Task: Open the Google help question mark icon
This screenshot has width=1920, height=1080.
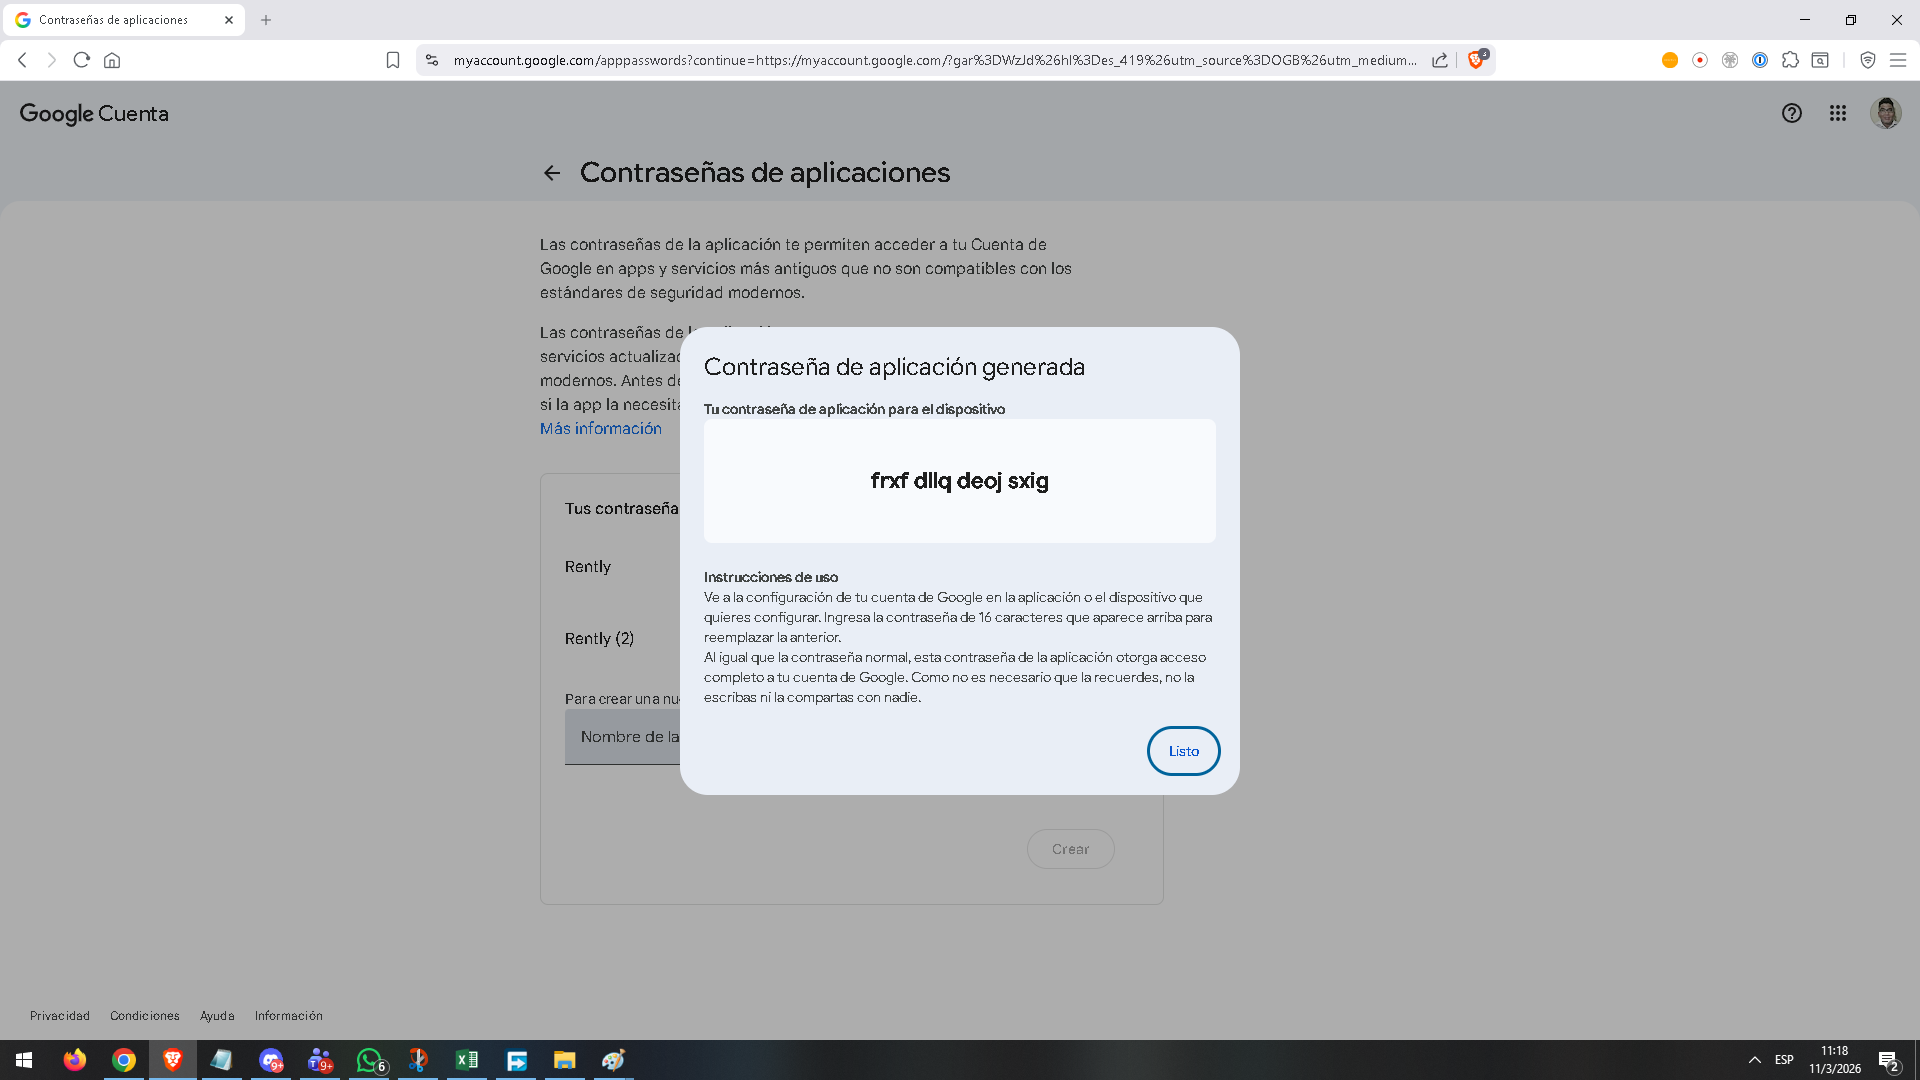Action: click(x=1791, y=113)
